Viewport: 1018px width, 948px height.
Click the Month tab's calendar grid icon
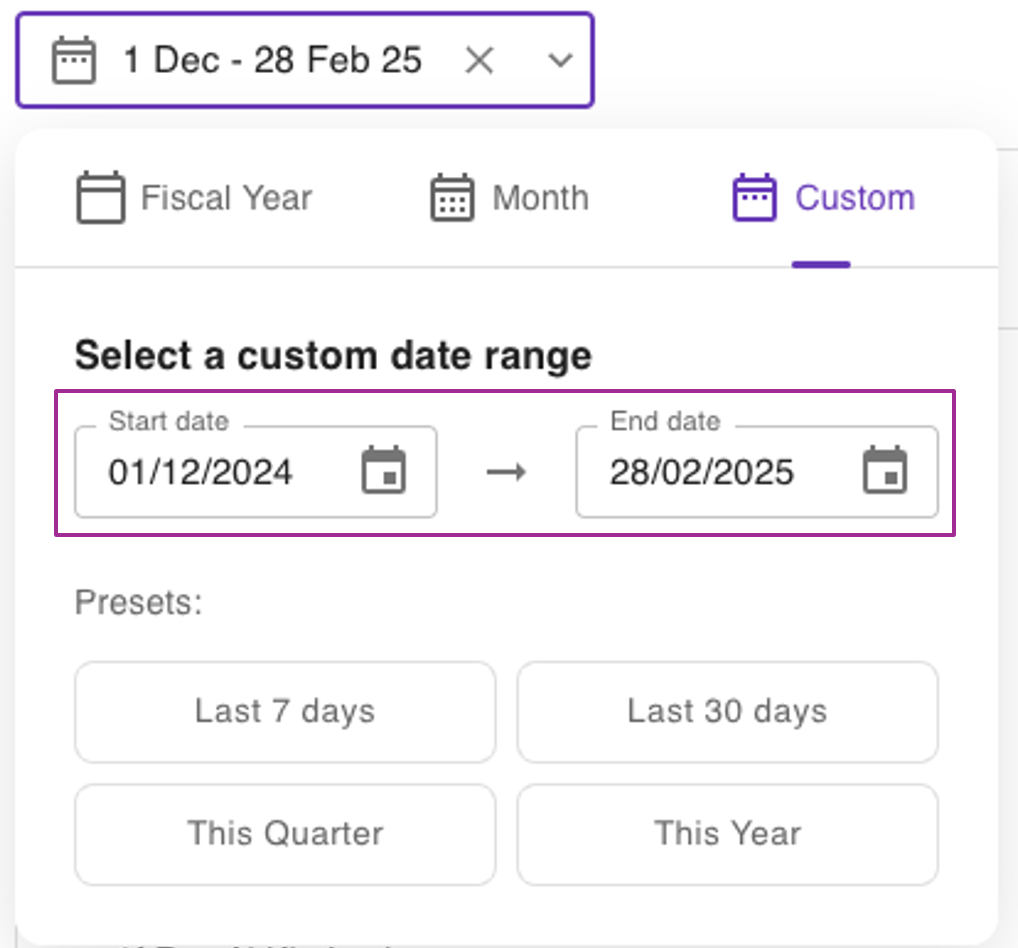[452, 198]
